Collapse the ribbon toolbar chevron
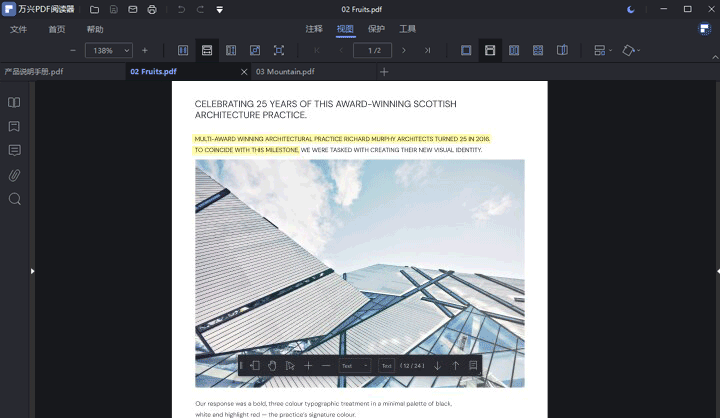The image size is (720, 418). [x=715, y=57]
